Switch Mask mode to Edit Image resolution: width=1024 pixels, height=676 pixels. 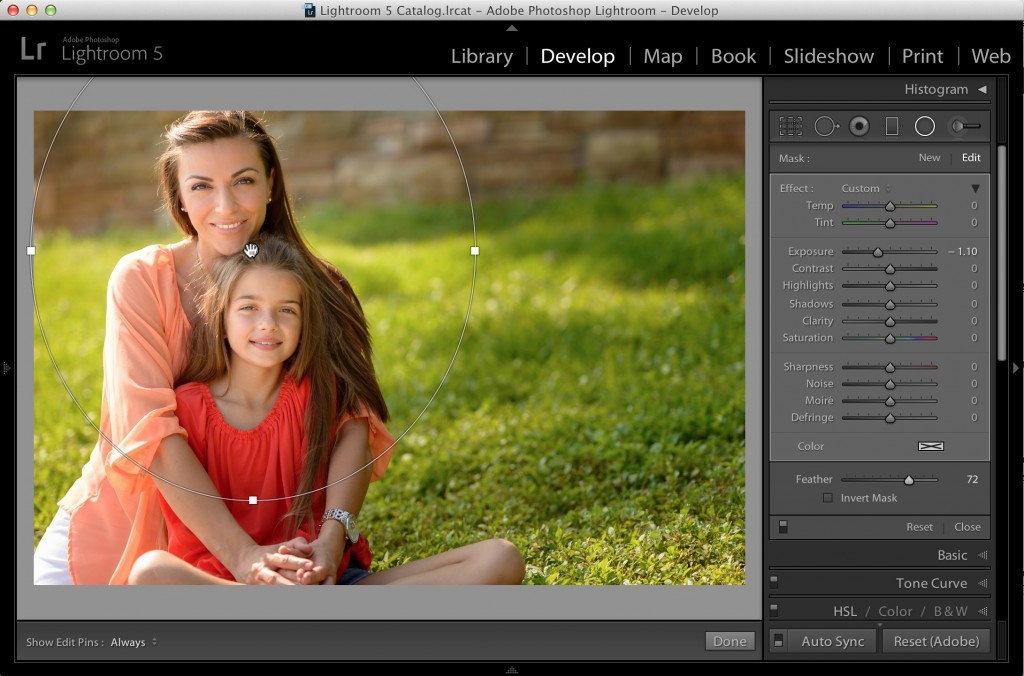(x=969, y=157)
